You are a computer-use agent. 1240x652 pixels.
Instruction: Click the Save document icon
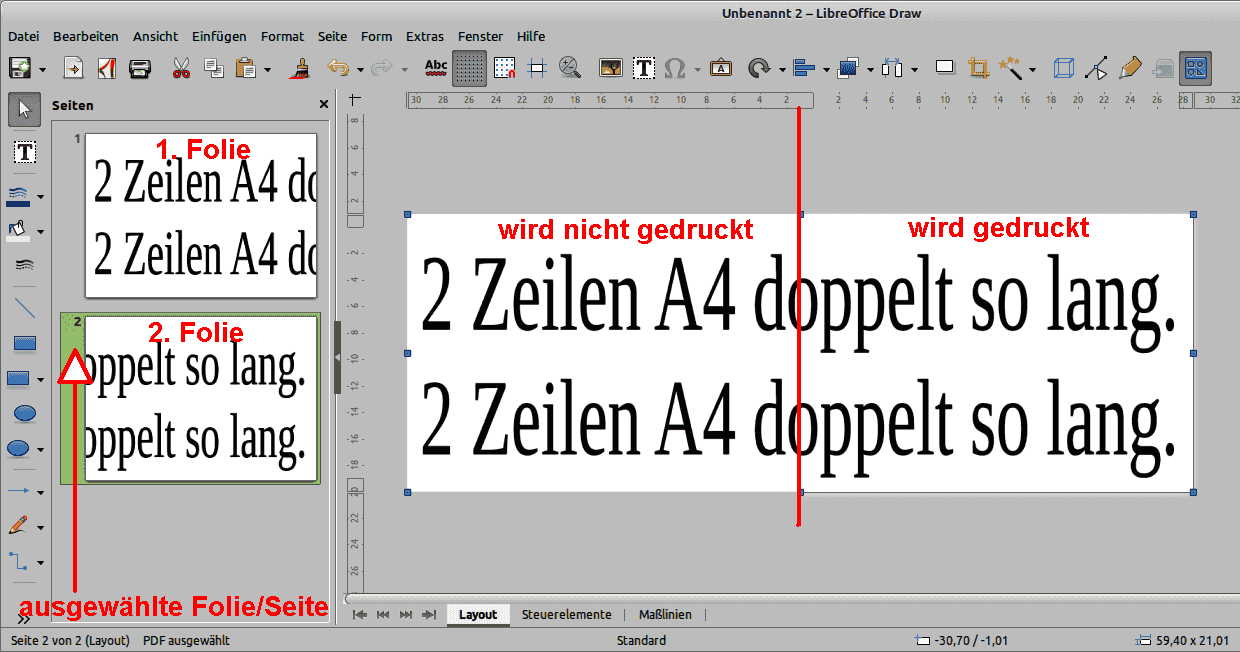click(19, 68)
